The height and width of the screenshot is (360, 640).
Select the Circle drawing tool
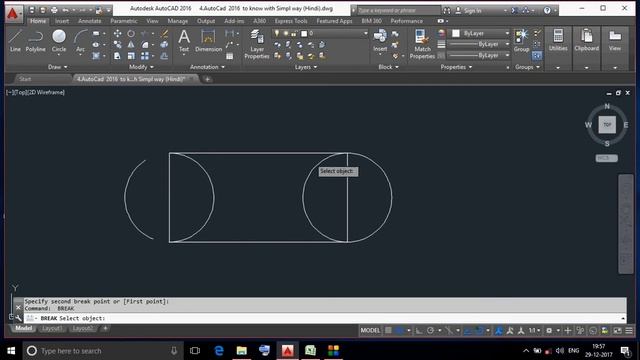59,41
